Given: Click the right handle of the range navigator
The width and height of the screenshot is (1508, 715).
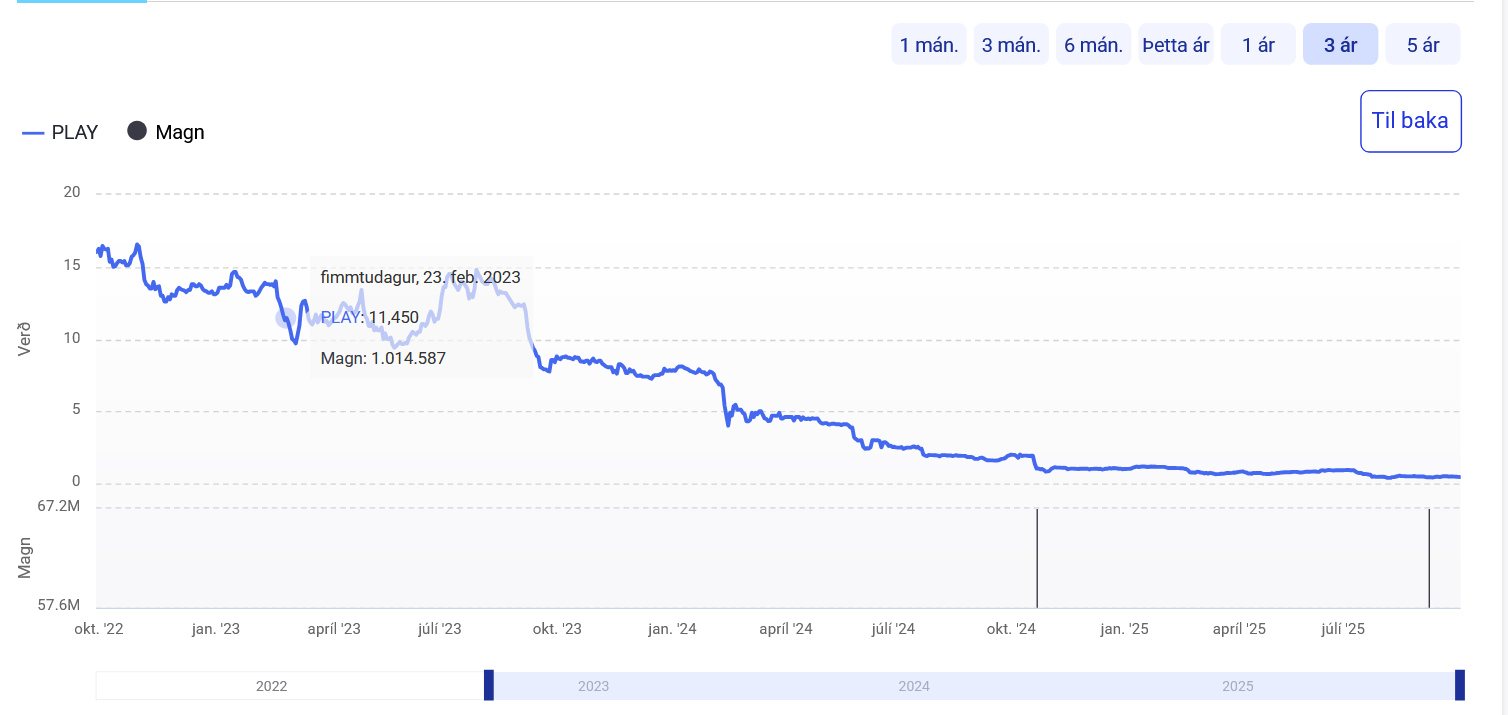Looking at the screenshot, I should [1460, 686].
